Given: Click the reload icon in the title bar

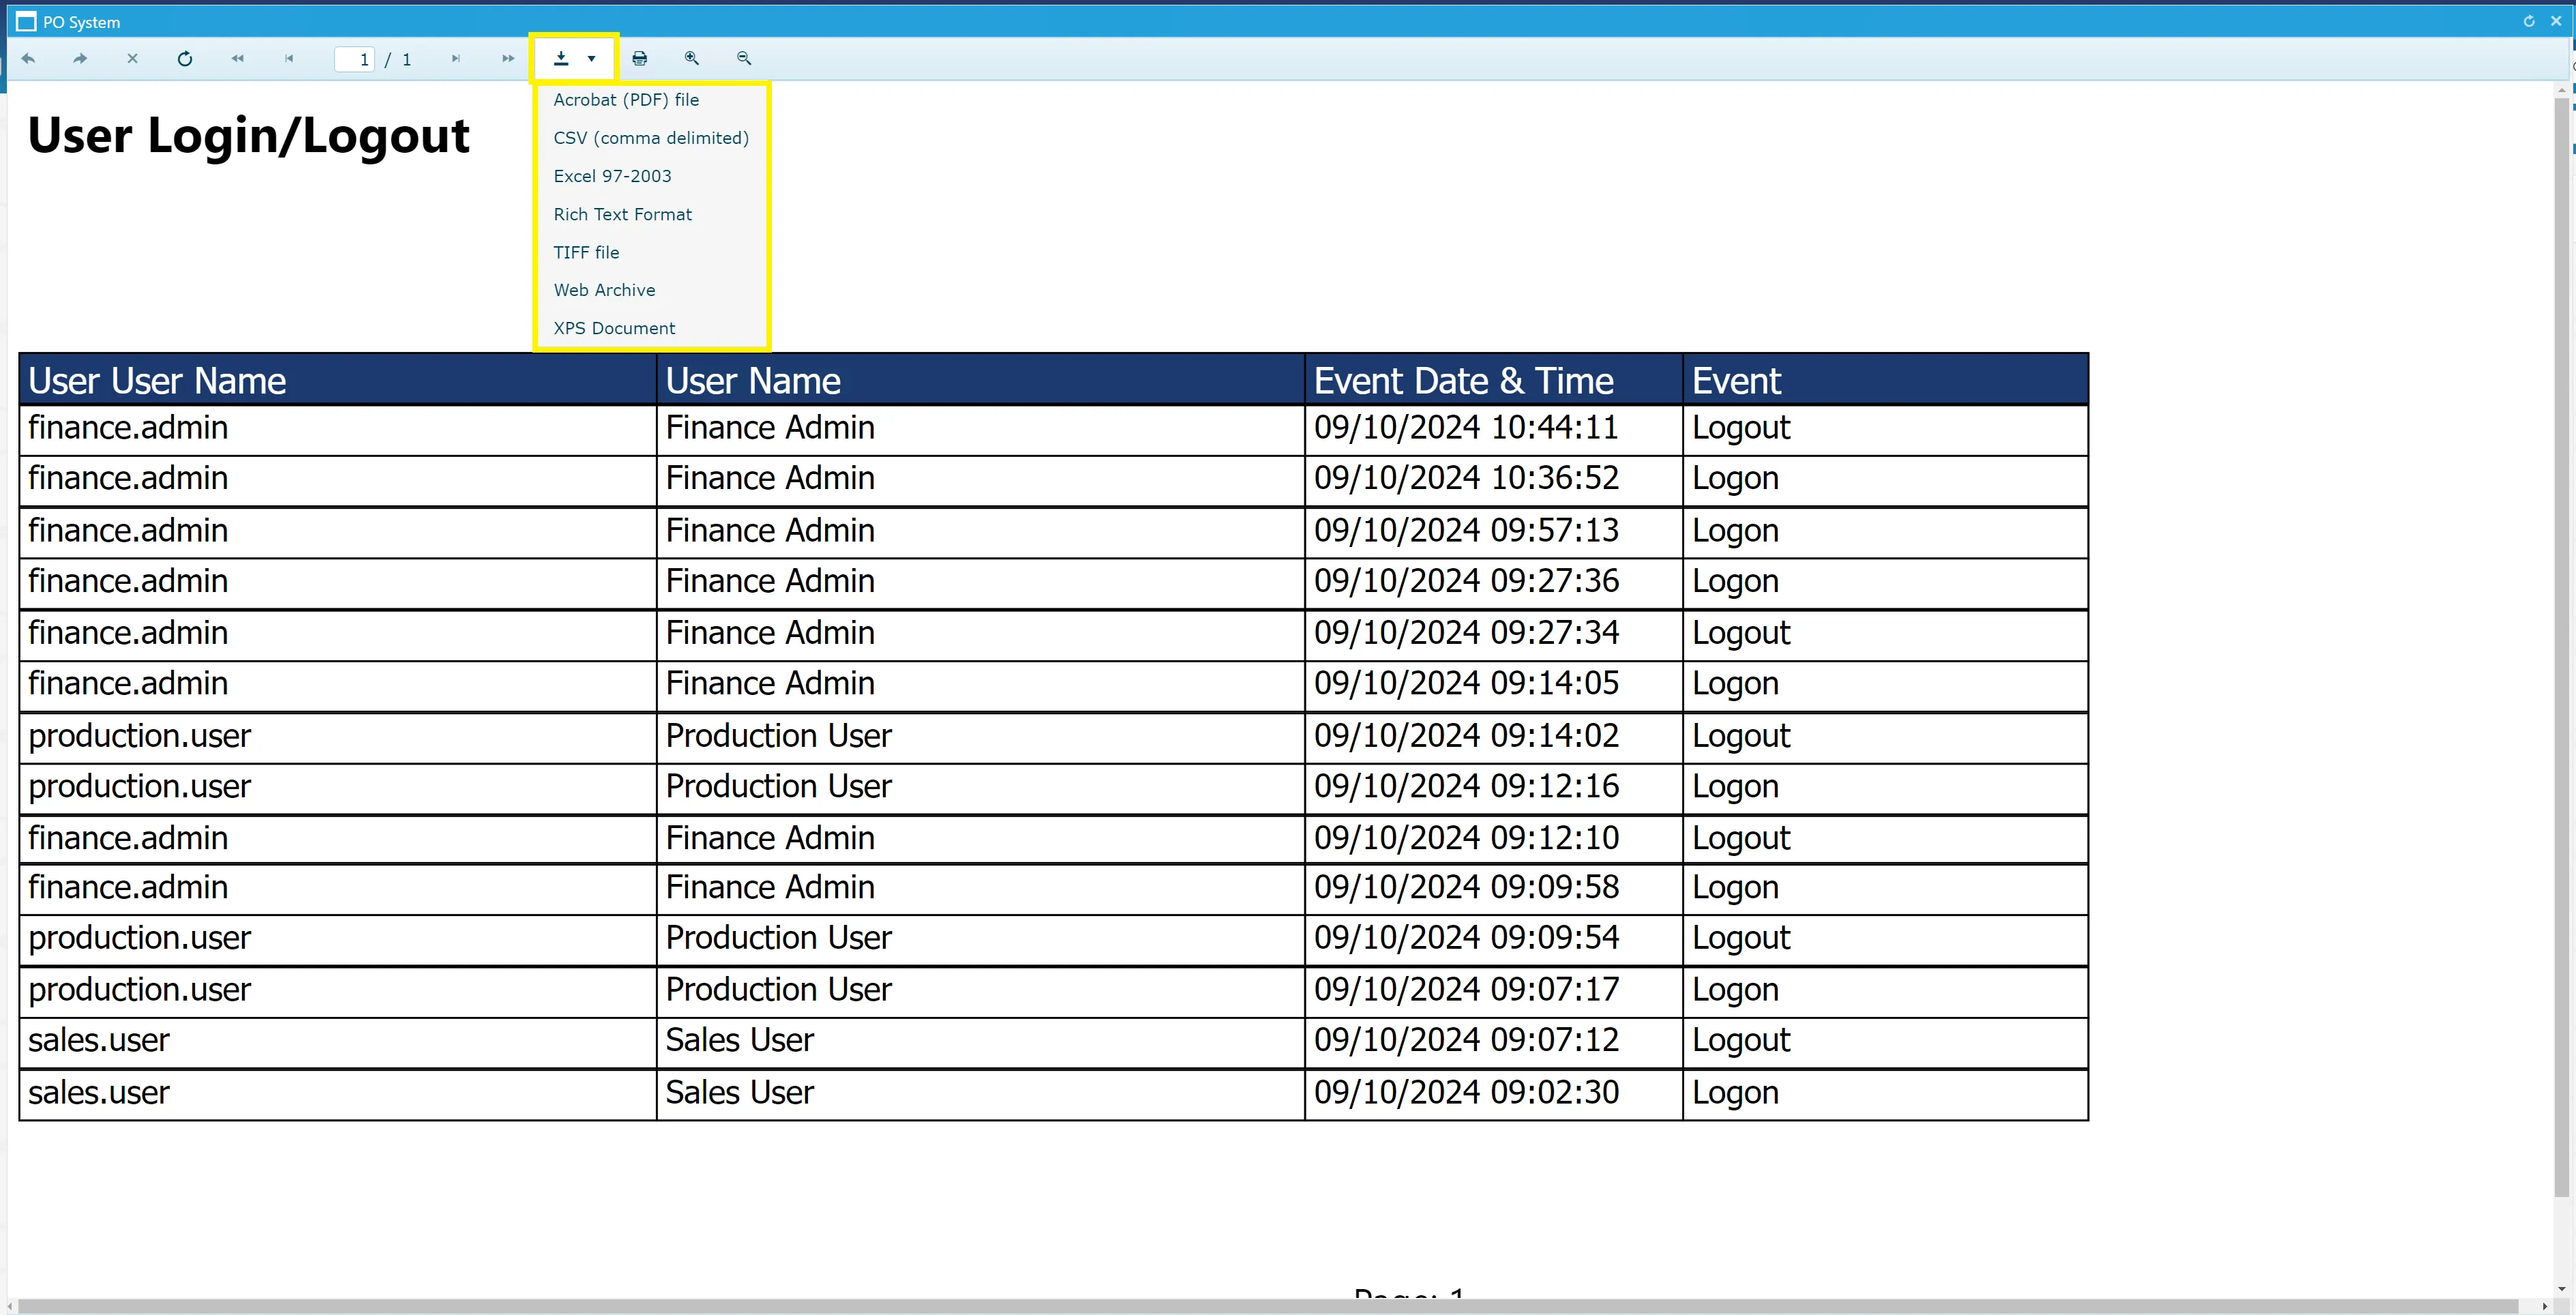Looking at the screenshot, I should pyautogui.click(x=2529, y=21).
